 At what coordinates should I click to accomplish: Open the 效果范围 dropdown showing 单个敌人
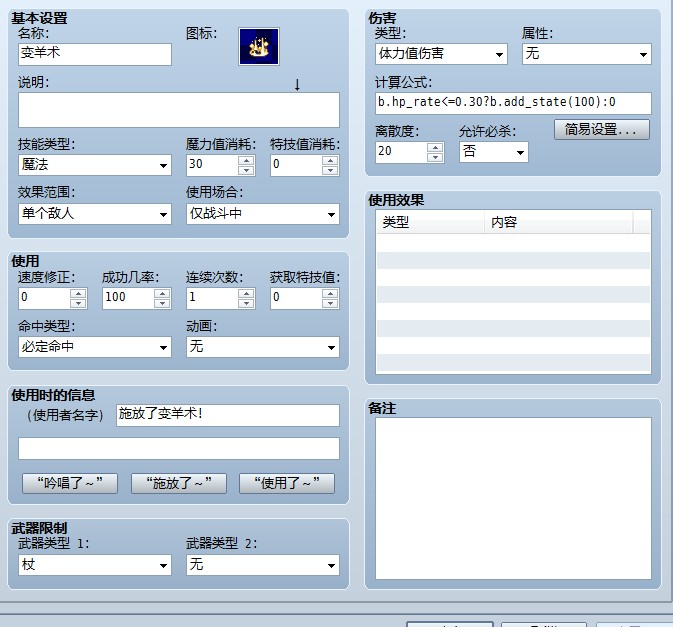pos(95,214)
